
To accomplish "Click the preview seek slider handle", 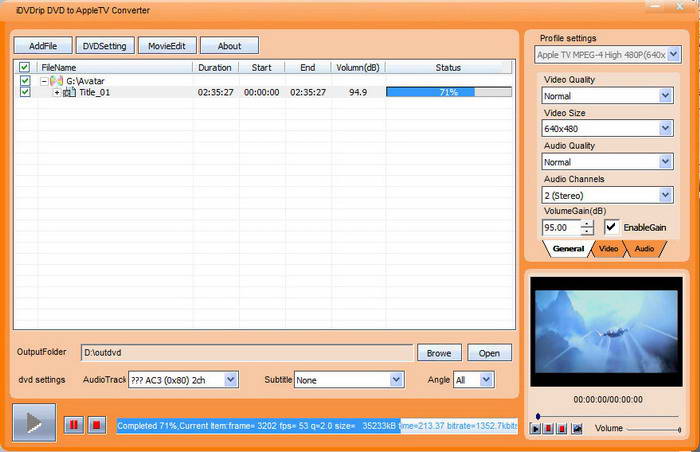I will [538, 416].
